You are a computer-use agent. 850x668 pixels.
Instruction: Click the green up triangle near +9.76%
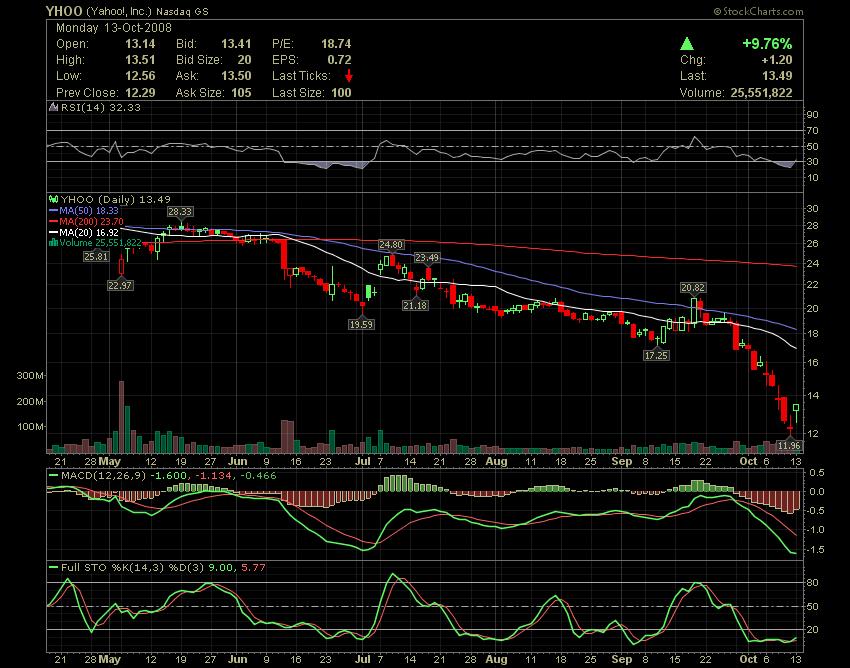pyautogui.click(x=687, y=44)
